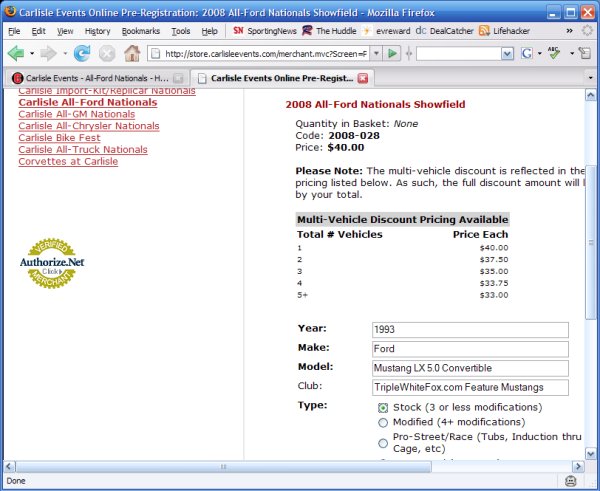The height and width of the screenshot is (491, 600).
Task: Click the activity throbber icon
Action: click(x=587, y=31)
